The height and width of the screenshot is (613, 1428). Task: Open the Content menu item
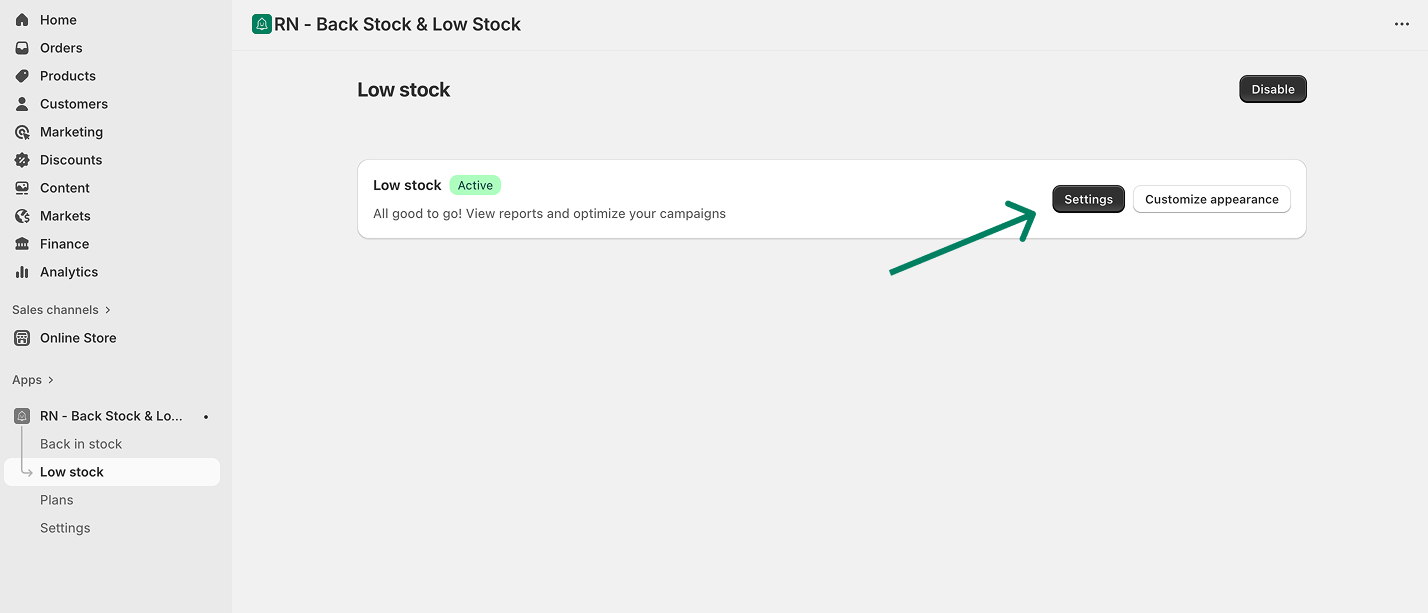(65, 188)
